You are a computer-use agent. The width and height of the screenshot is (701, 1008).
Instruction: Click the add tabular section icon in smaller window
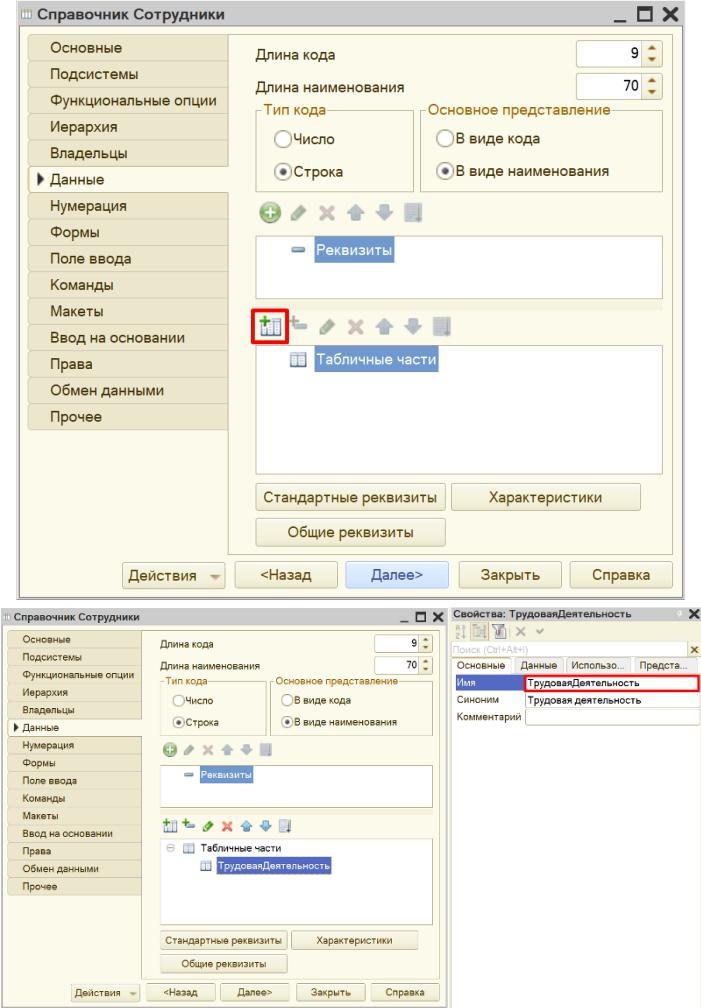(x=170, y=825)
